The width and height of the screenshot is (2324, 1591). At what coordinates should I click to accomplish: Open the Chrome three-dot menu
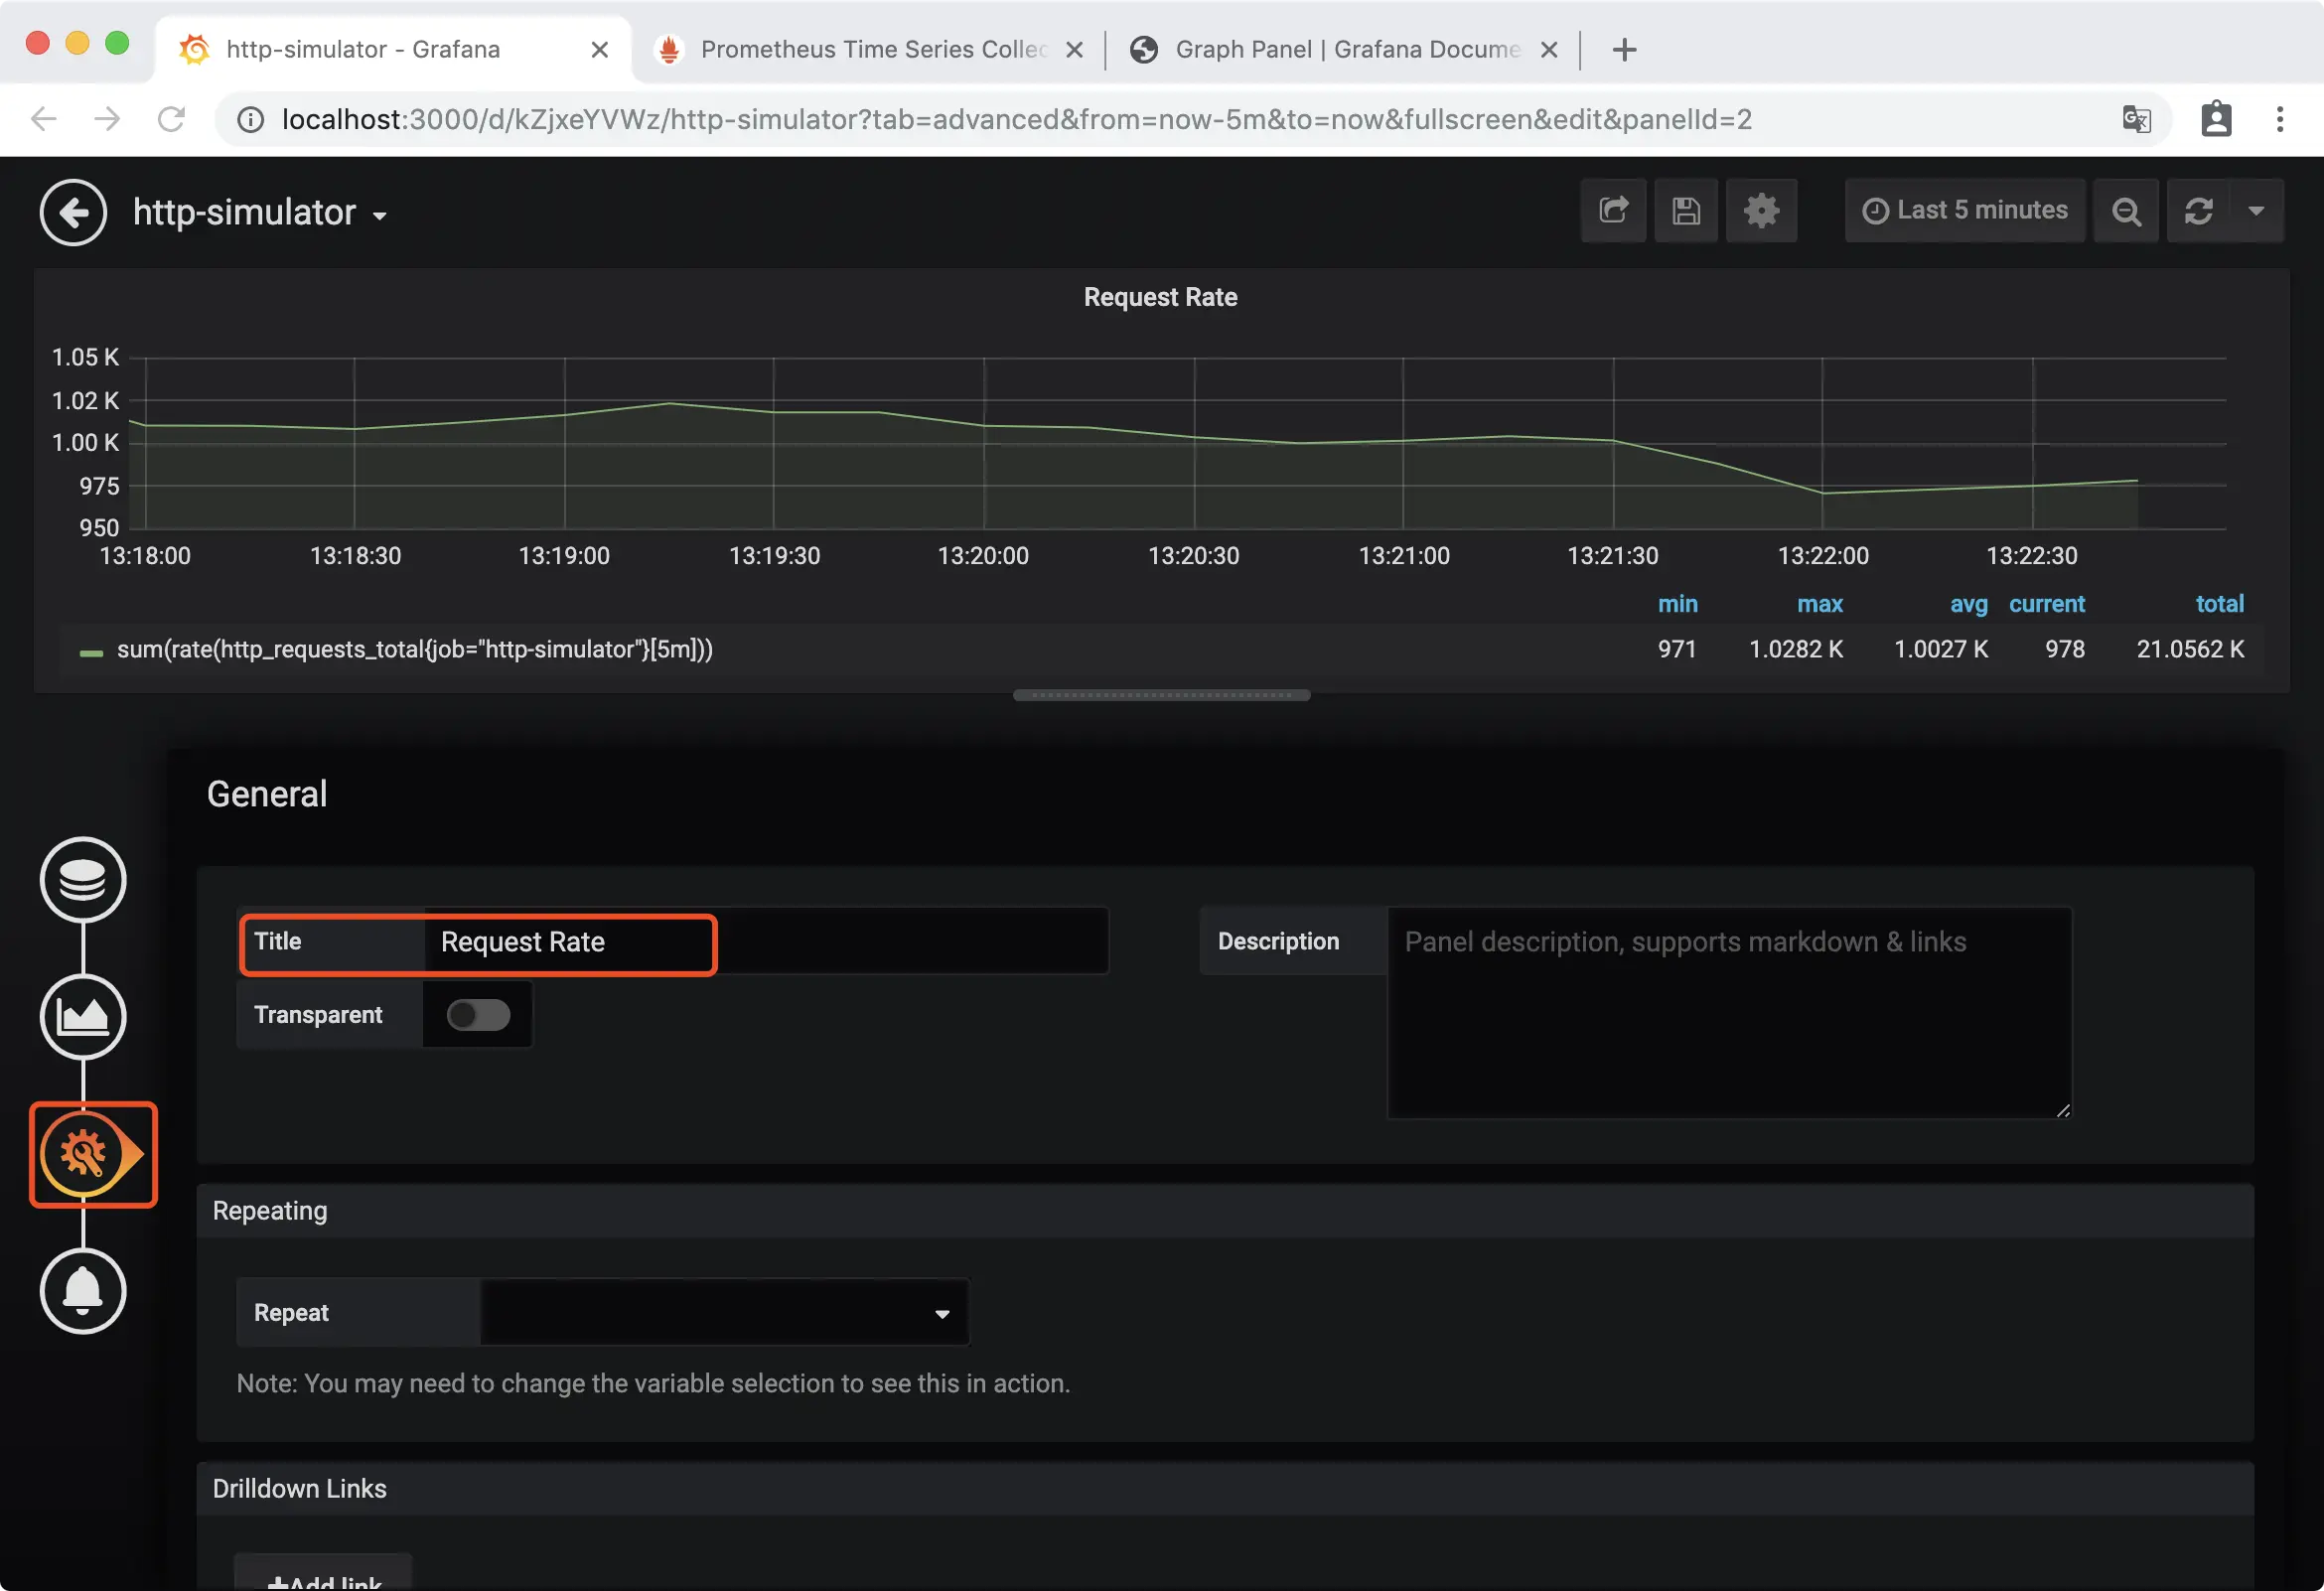(2280, 119)
